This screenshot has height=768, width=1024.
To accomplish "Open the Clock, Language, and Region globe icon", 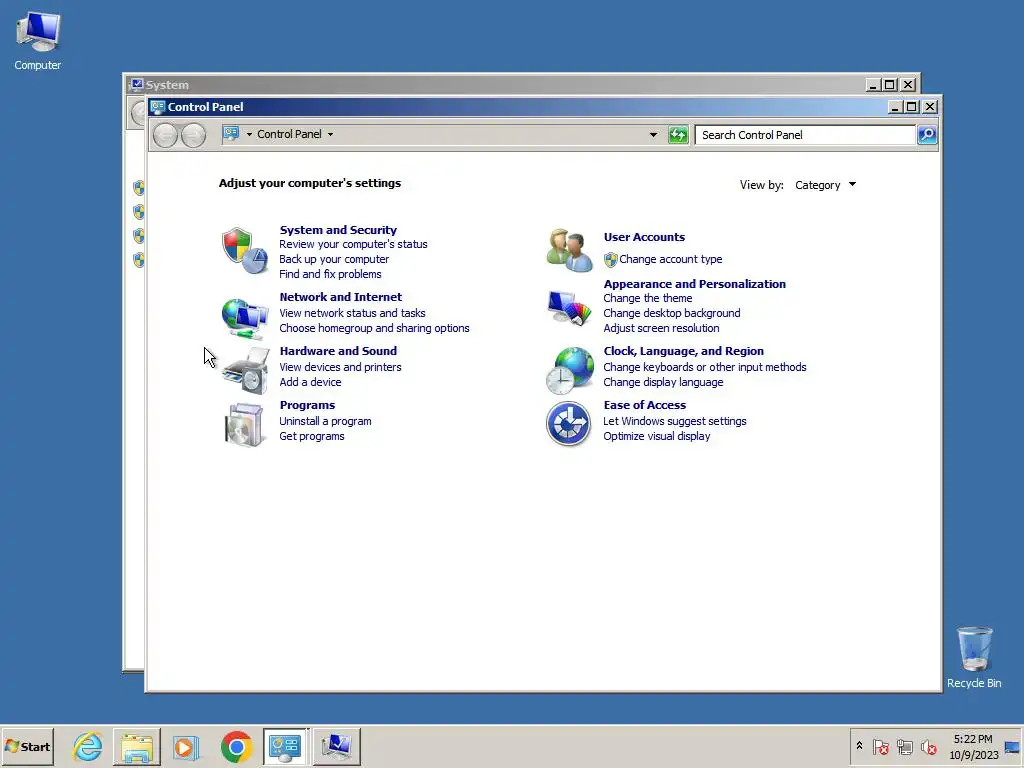I will [569, 371].
